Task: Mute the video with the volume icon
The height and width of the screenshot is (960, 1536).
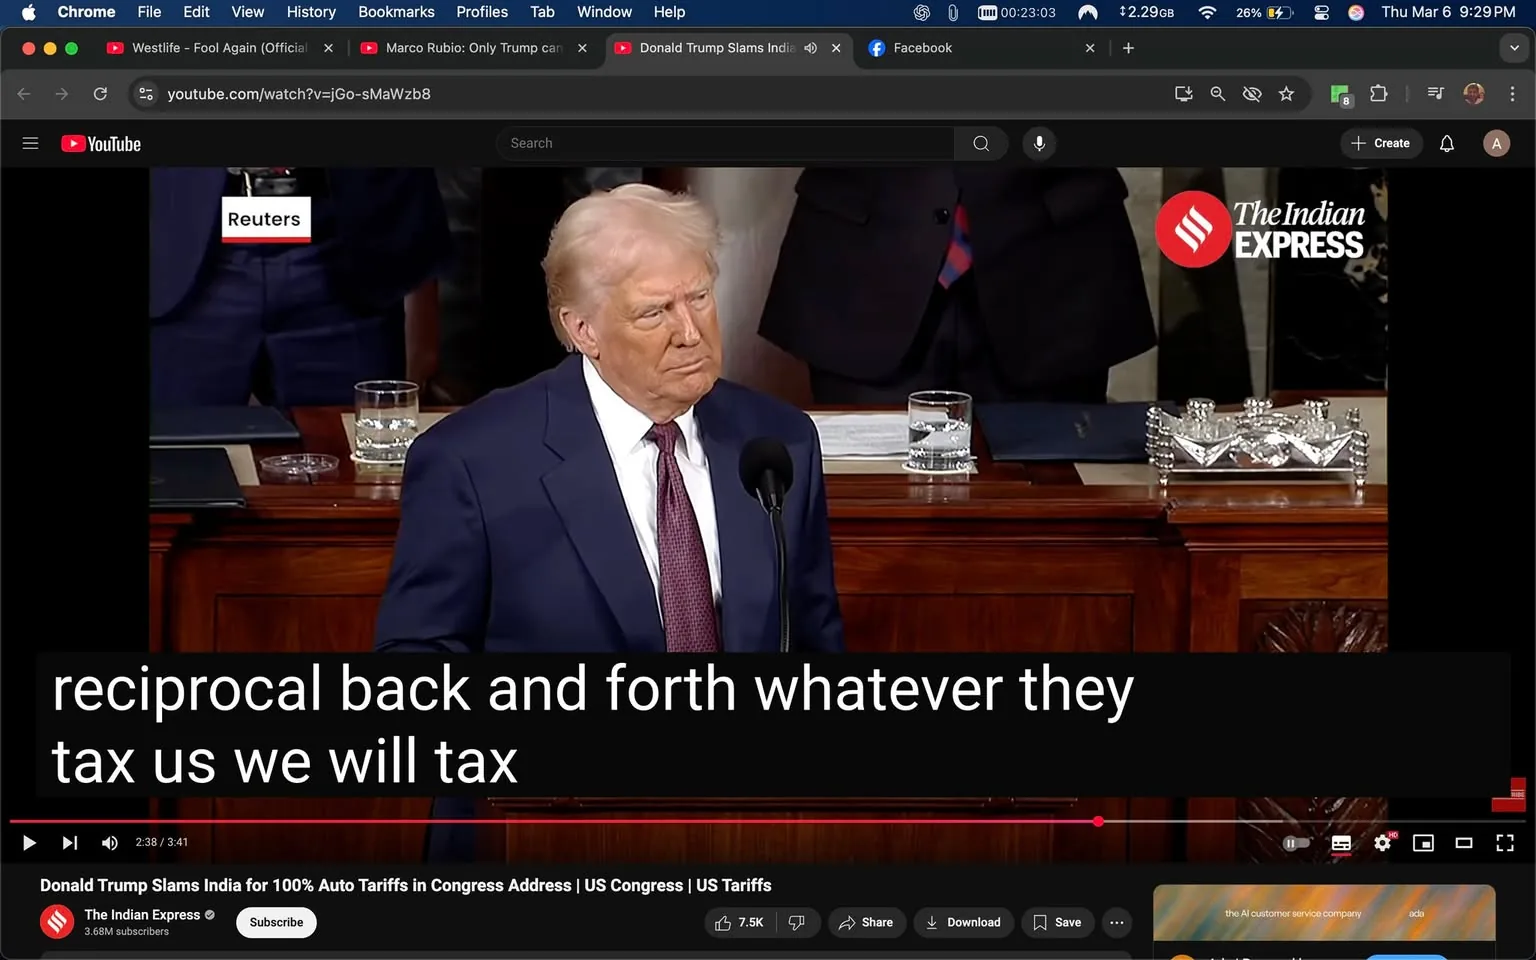Action: 109,843
